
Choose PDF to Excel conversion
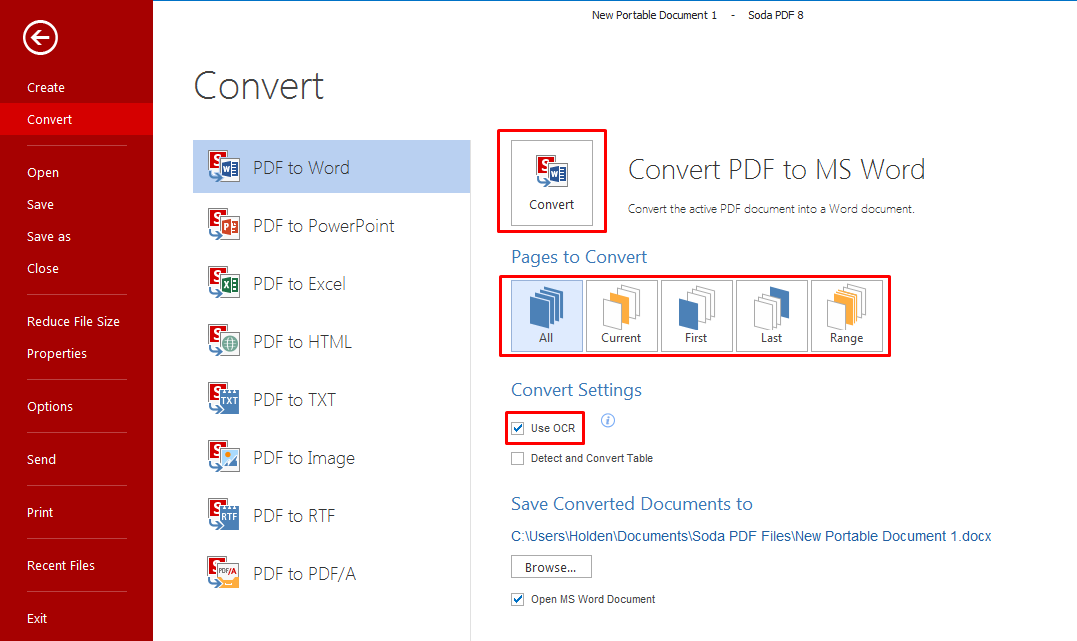coord(299,284)
